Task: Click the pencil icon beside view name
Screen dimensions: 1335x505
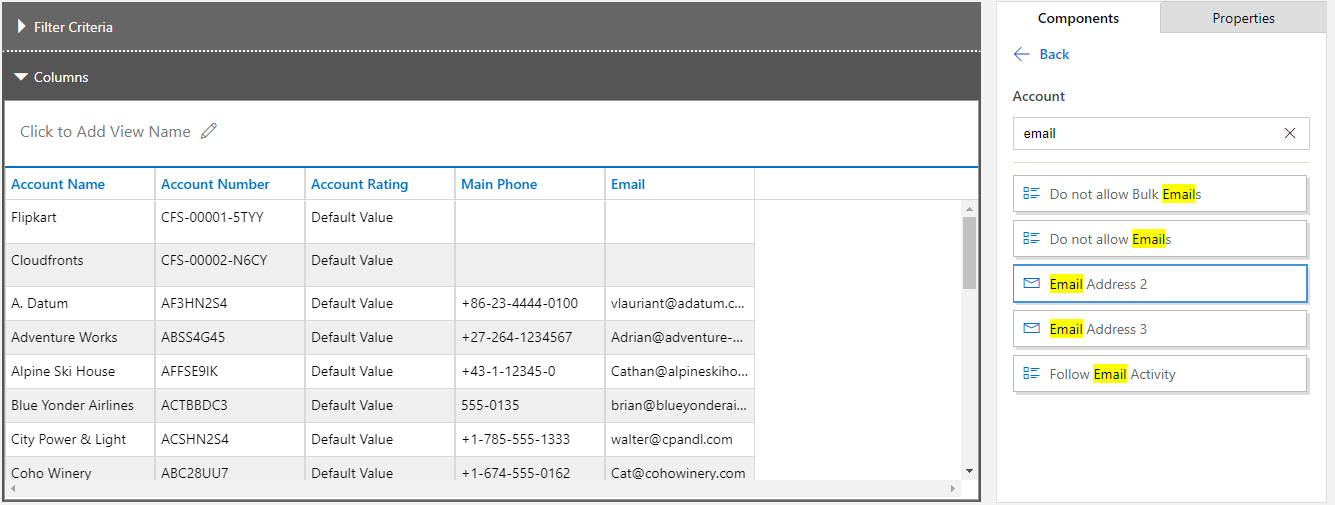Action: (209, 131)
